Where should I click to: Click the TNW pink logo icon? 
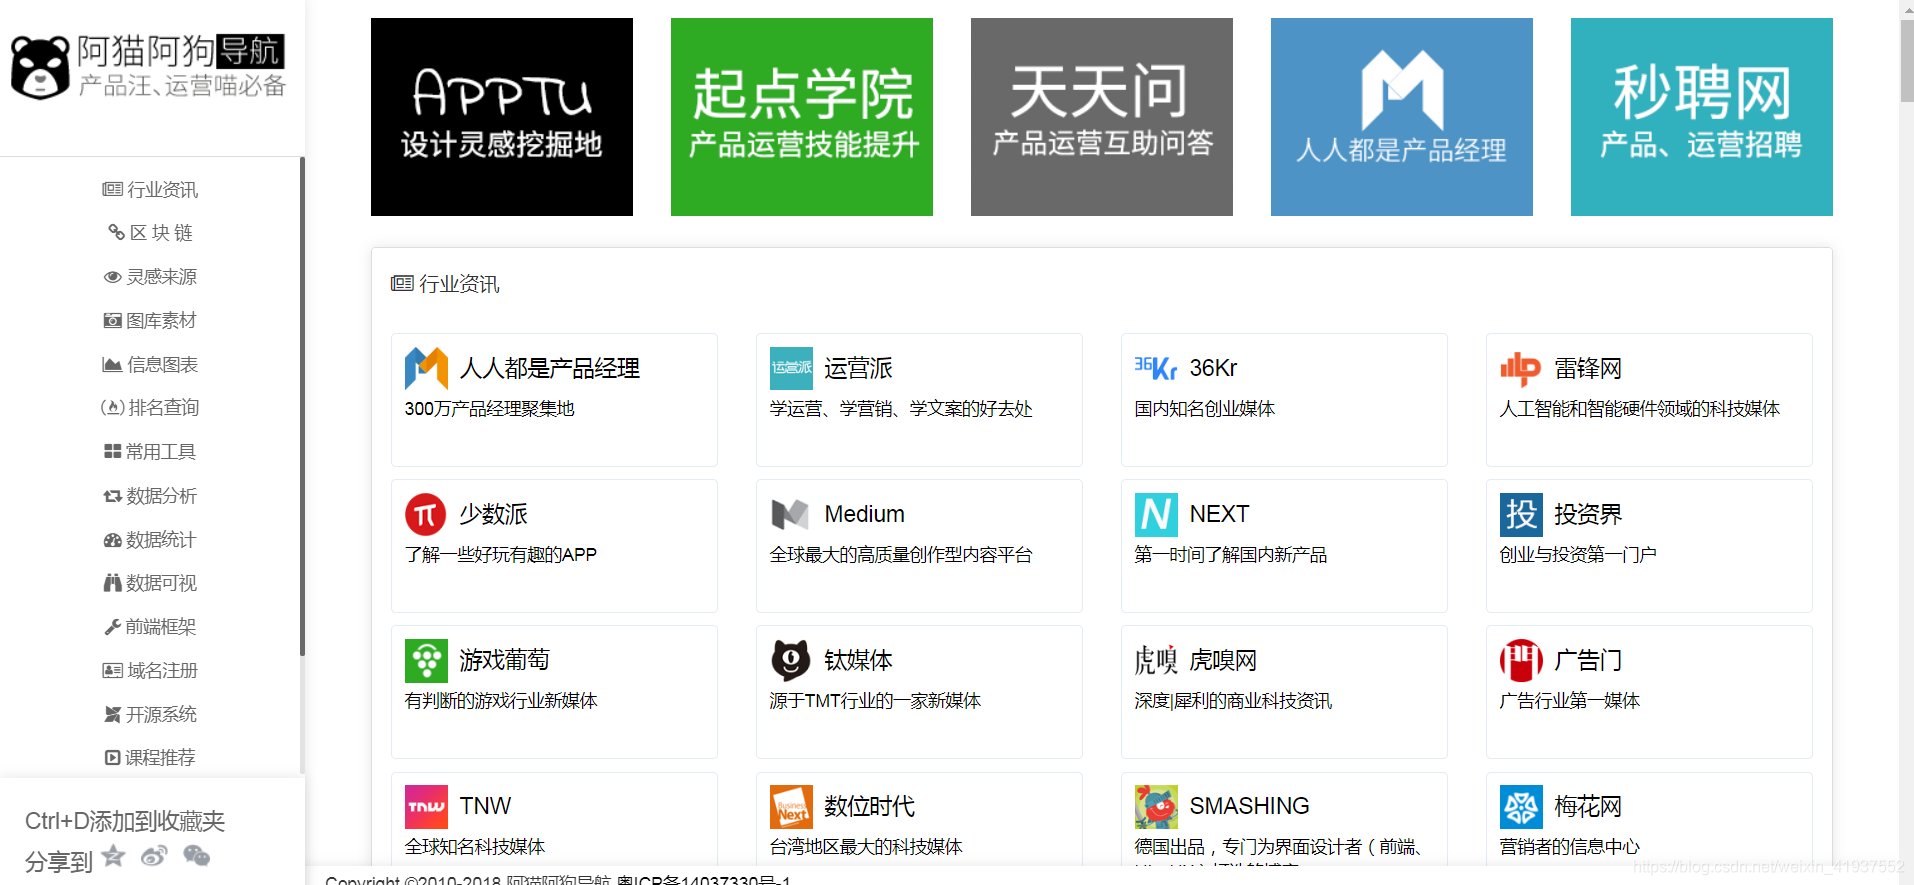pos(426,807)
